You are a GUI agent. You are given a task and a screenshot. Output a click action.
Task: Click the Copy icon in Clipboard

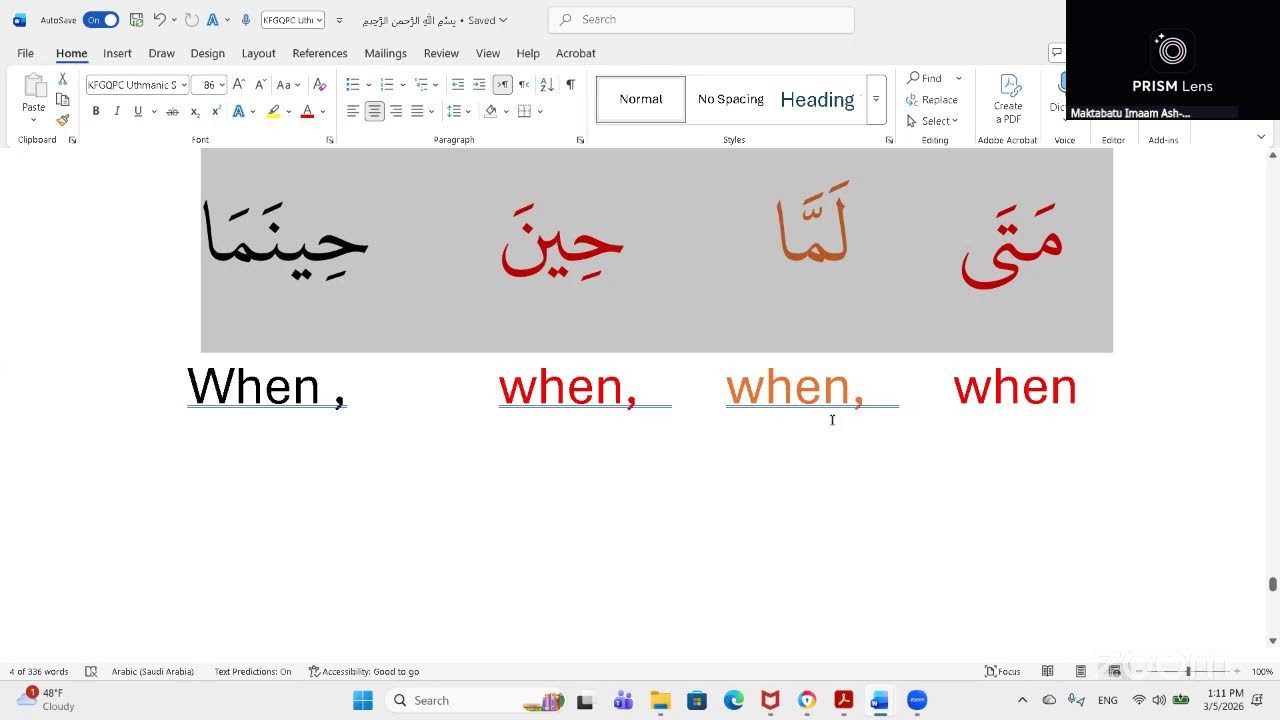(62, 100)
